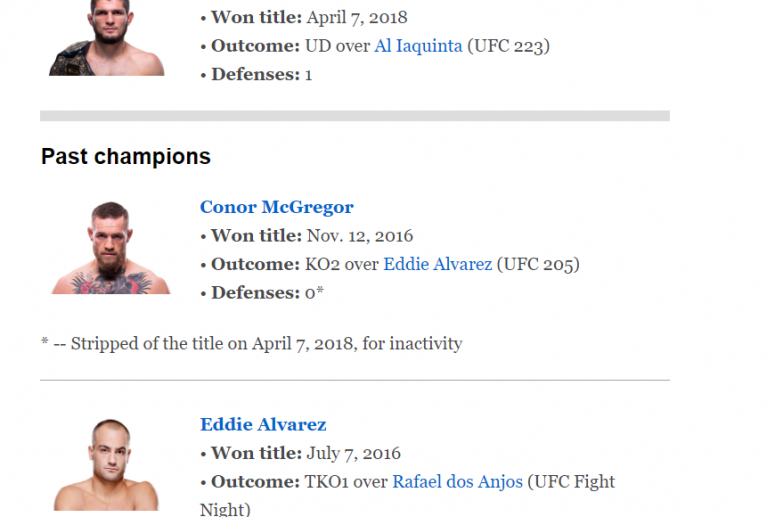Follow the Rafael dos Anjos link
The height and width of the screenshot is (517, 775).
[x=457, y=482]
